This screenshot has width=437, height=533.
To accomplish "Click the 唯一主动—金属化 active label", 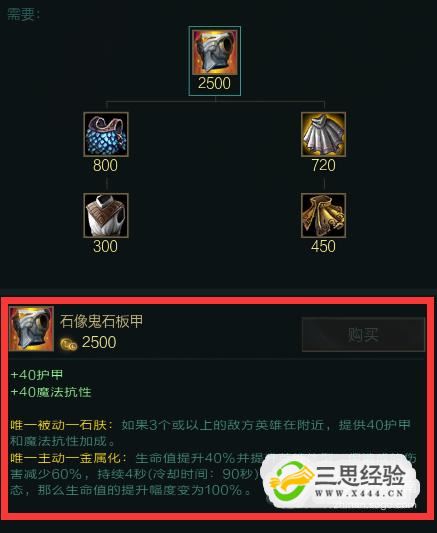I will [68, 458].
